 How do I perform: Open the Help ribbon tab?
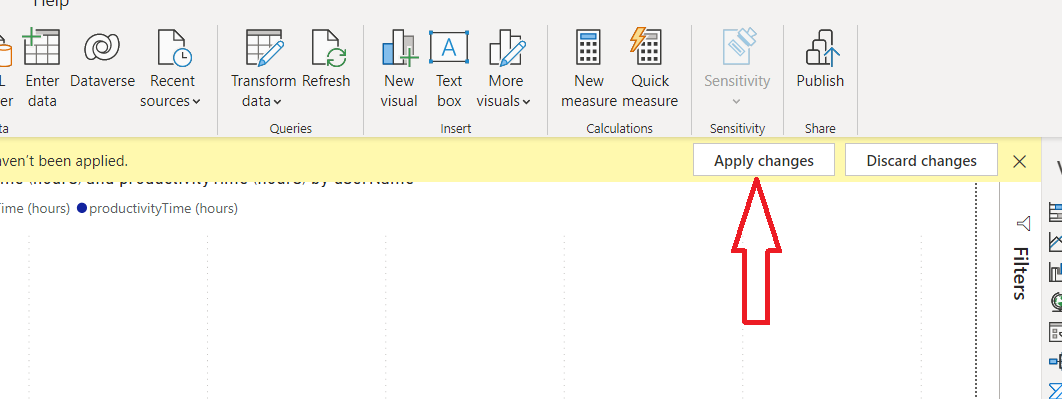[x=51, y=4]
